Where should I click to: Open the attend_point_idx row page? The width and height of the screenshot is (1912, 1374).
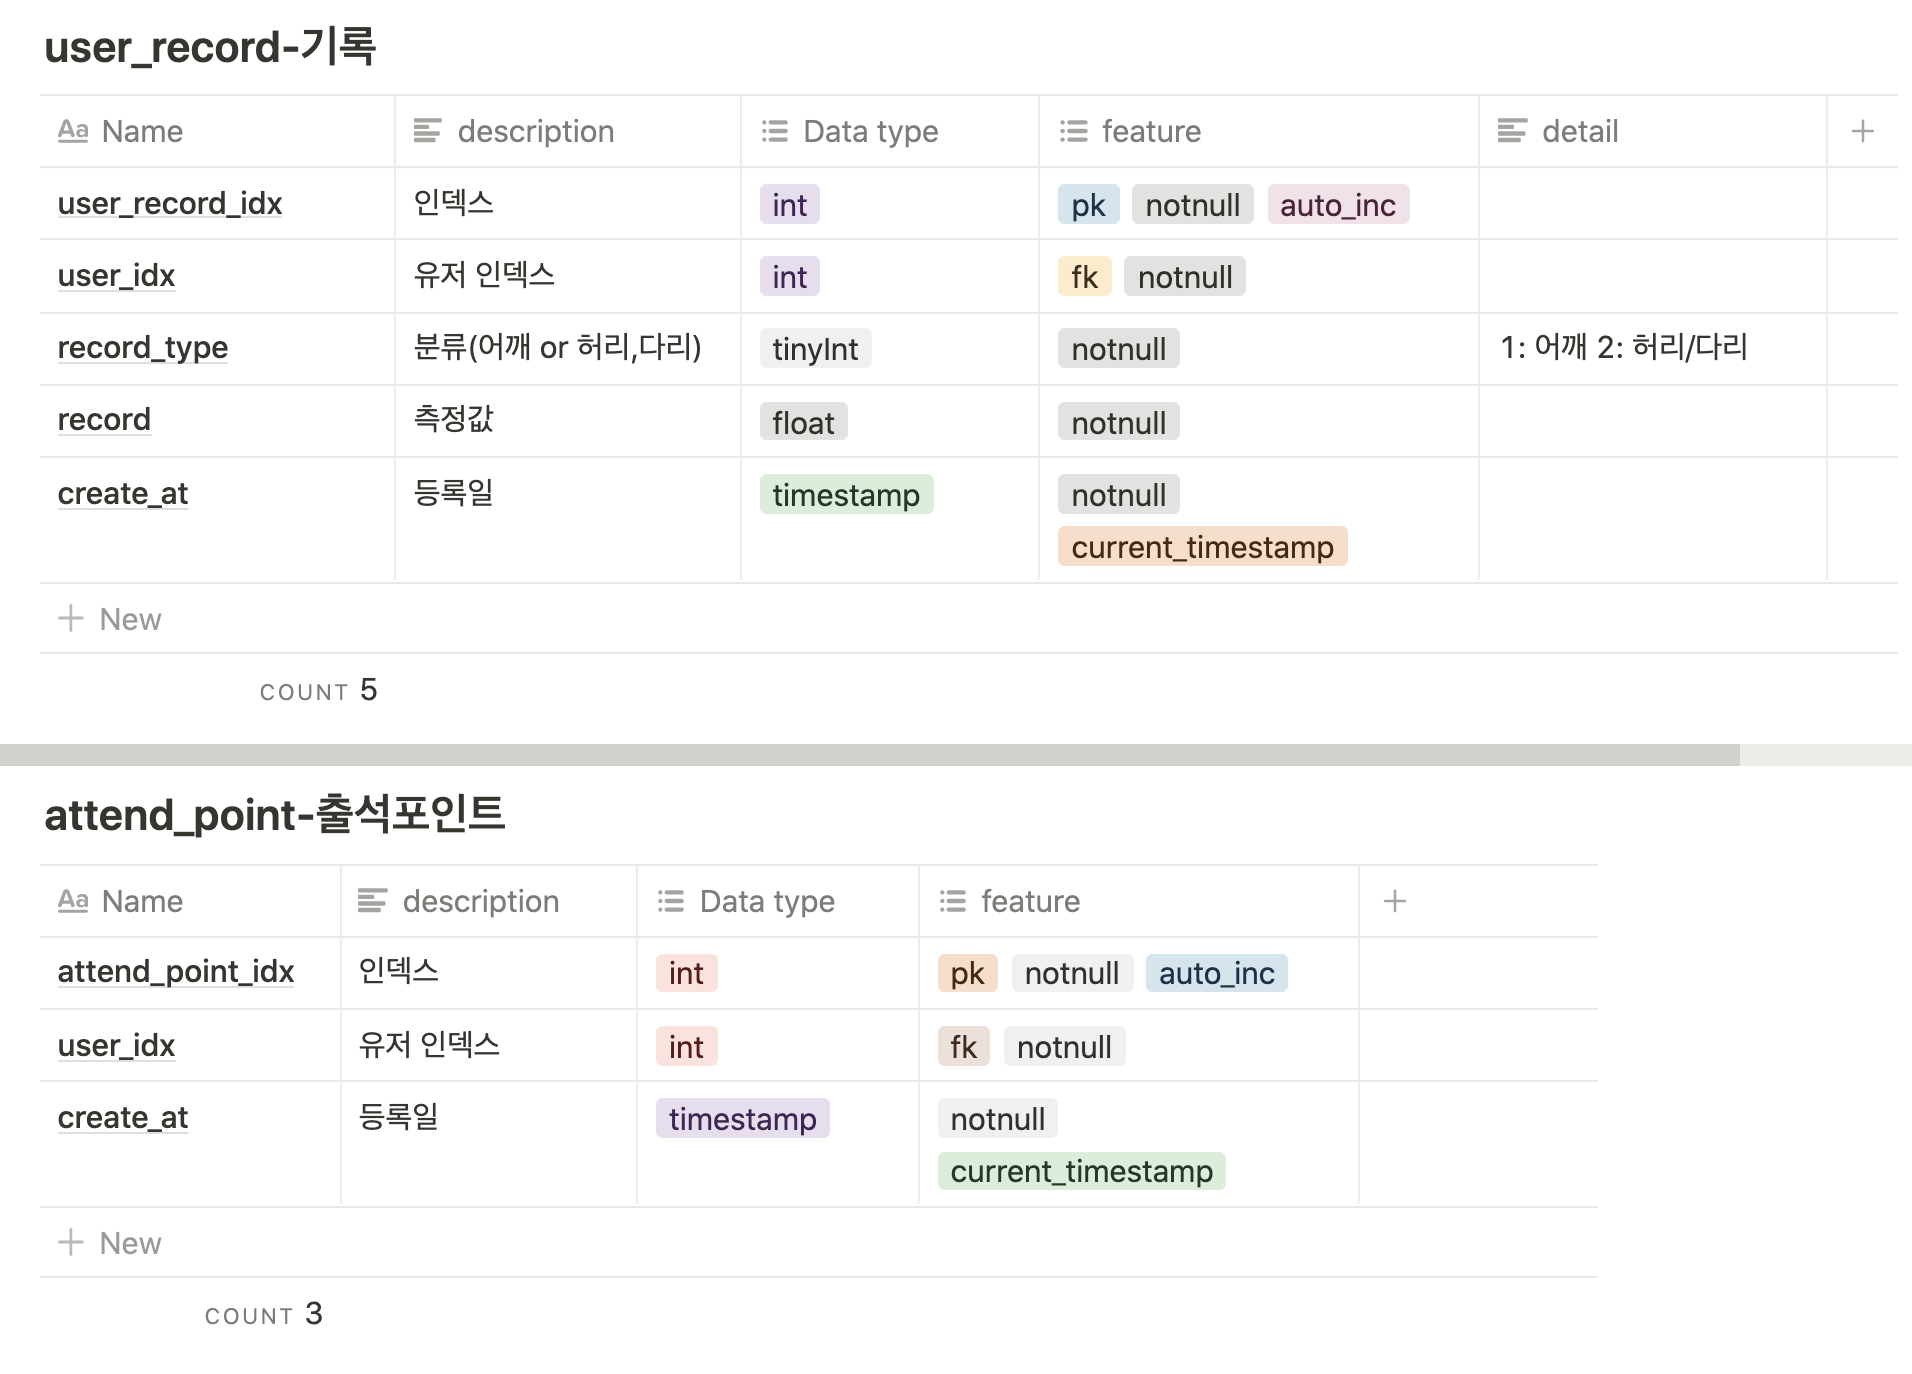[x=176, y=972]
